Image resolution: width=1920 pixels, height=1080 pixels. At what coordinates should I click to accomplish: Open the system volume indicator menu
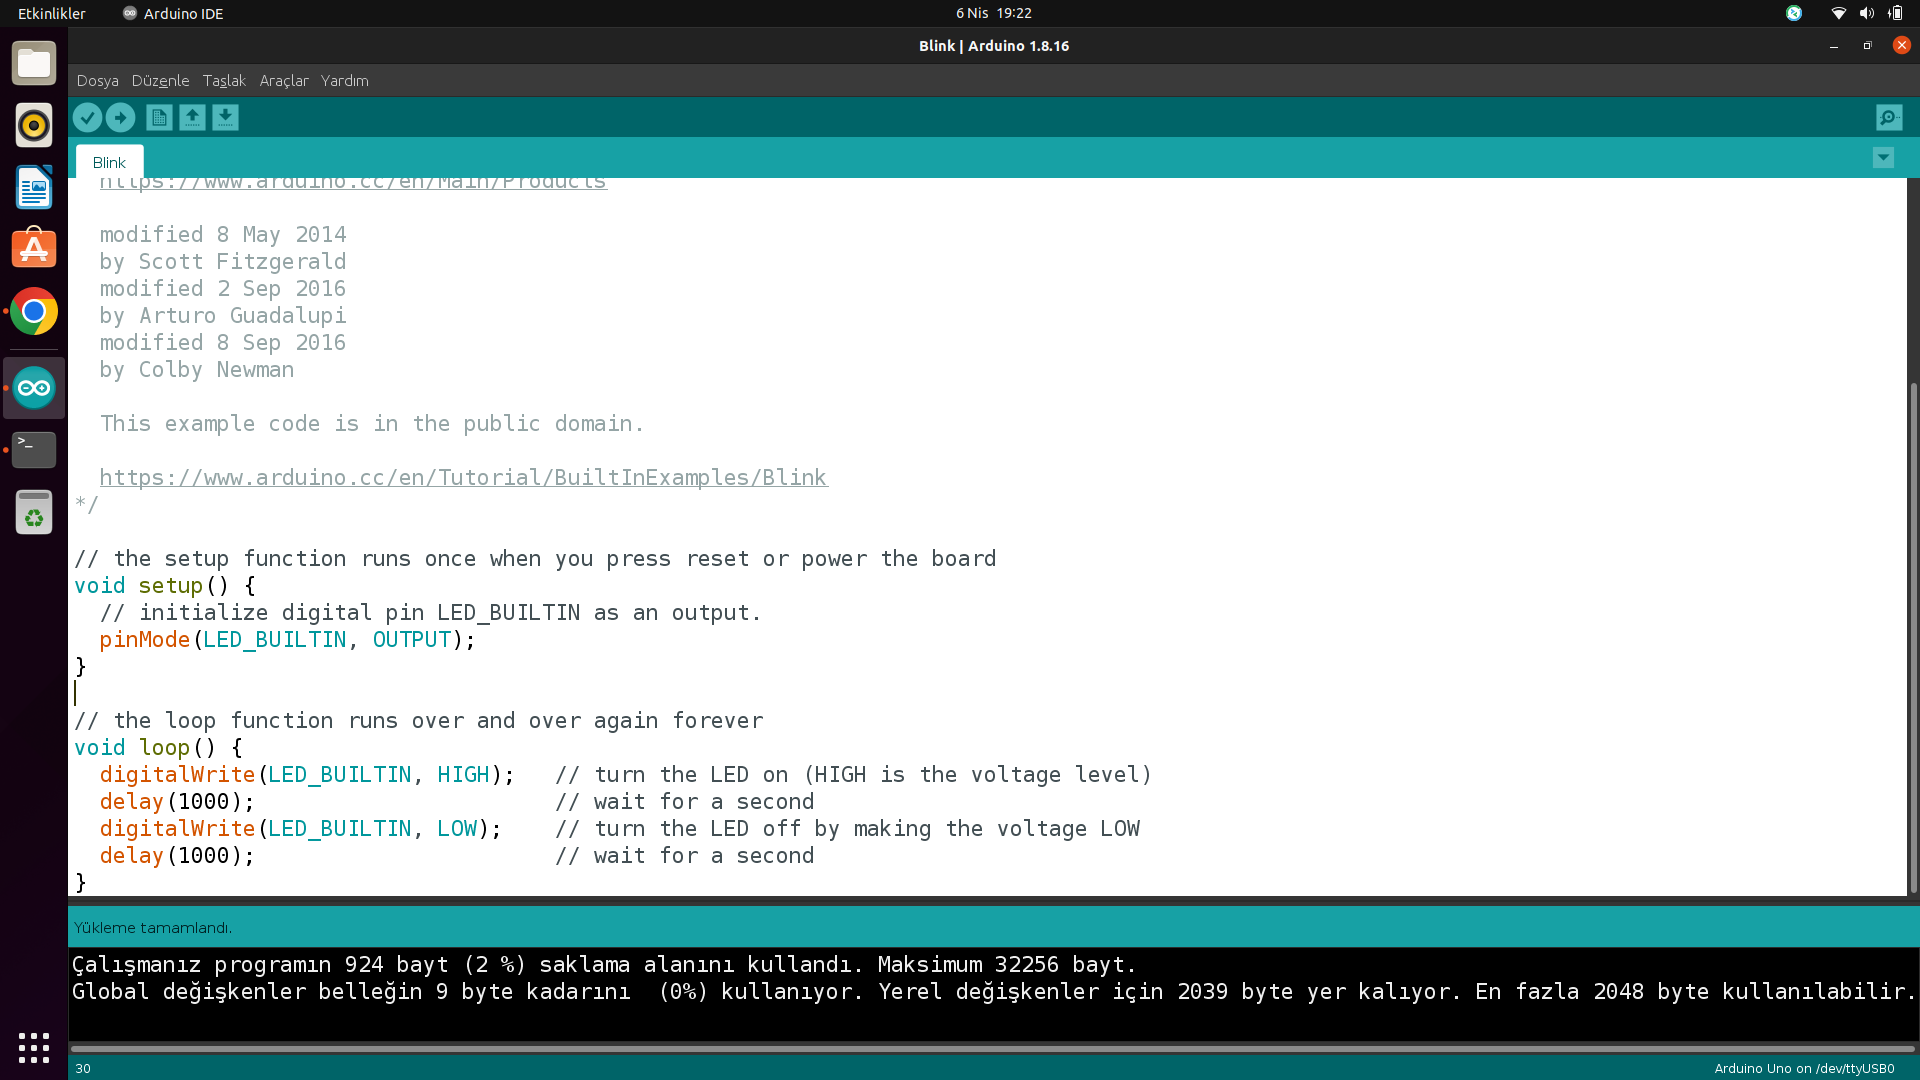click(x=1866, y=13)
